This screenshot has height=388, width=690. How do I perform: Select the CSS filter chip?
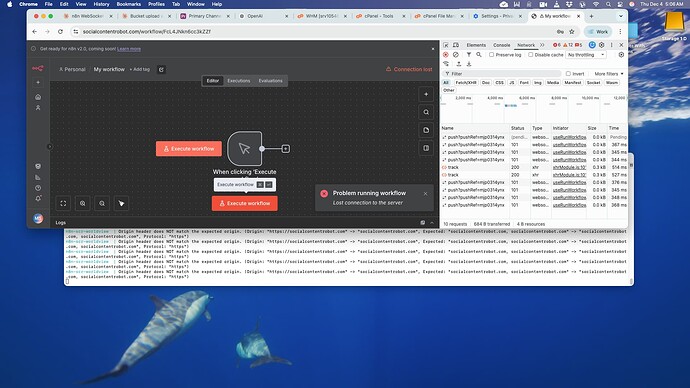pos(499,83)
